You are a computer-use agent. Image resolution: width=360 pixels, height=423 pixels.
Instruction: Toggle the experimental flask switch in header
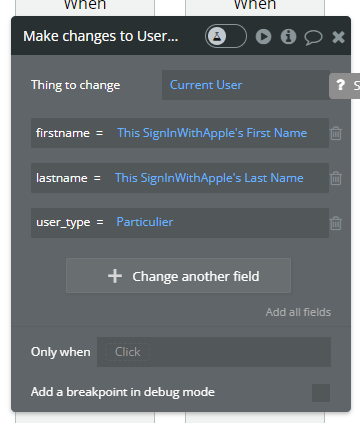pos(226,36)
